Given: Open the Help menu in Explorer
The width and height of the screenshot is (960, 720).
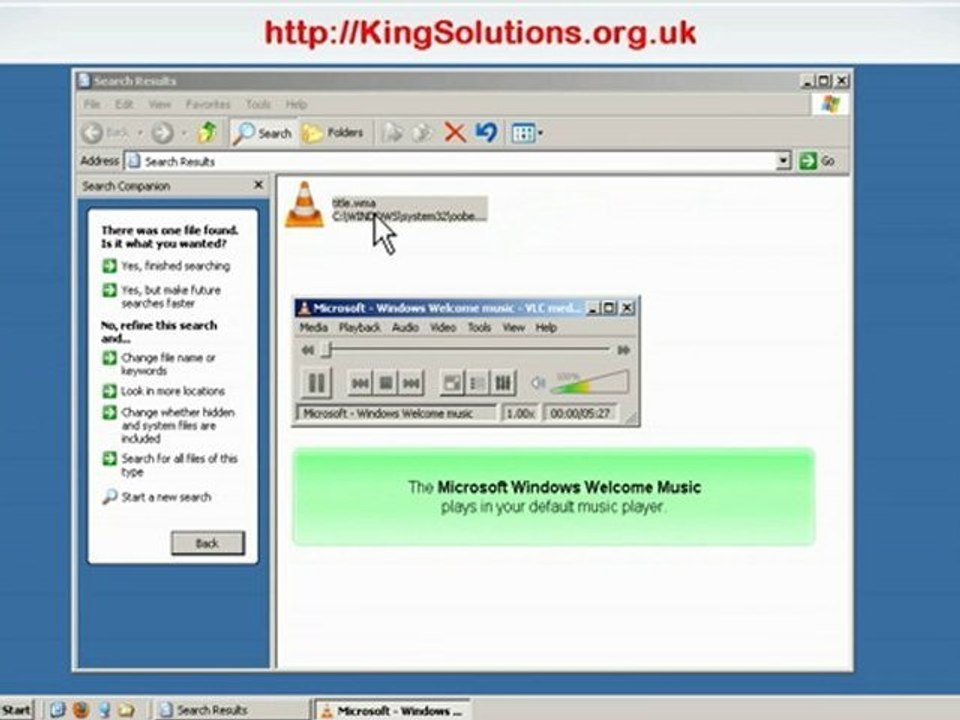Looking at the screenshot, I should click(x=296, y=105).
